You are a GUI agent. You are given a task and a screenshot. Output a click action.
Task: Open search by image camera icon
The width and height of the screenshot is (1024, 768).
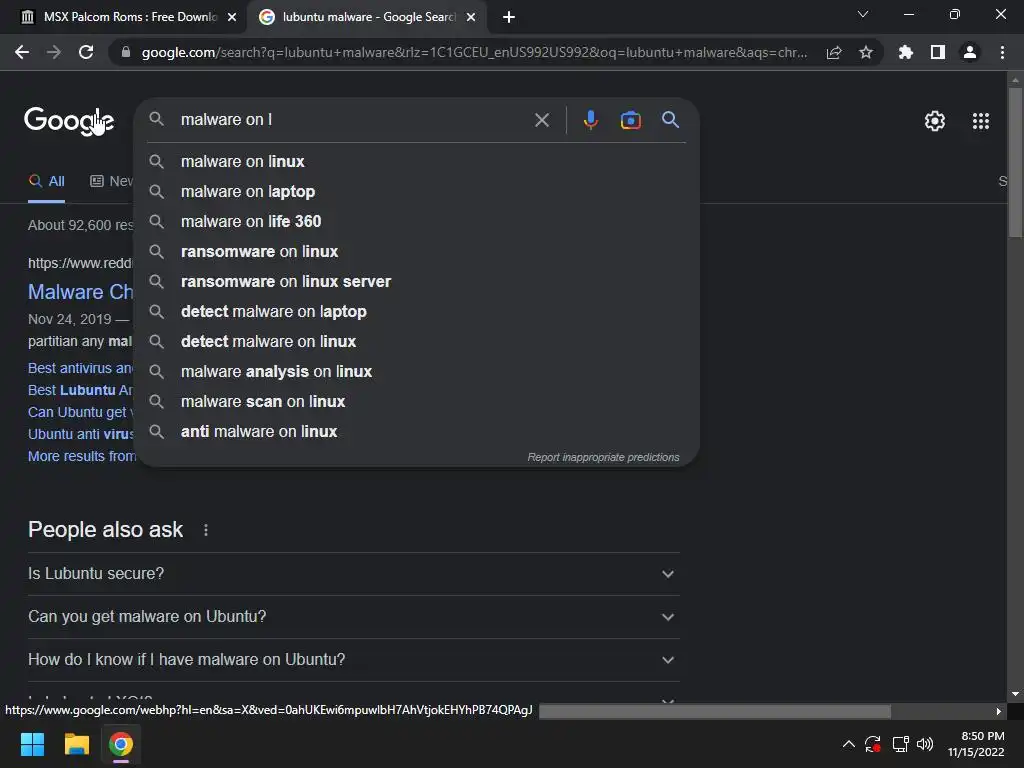630,120
